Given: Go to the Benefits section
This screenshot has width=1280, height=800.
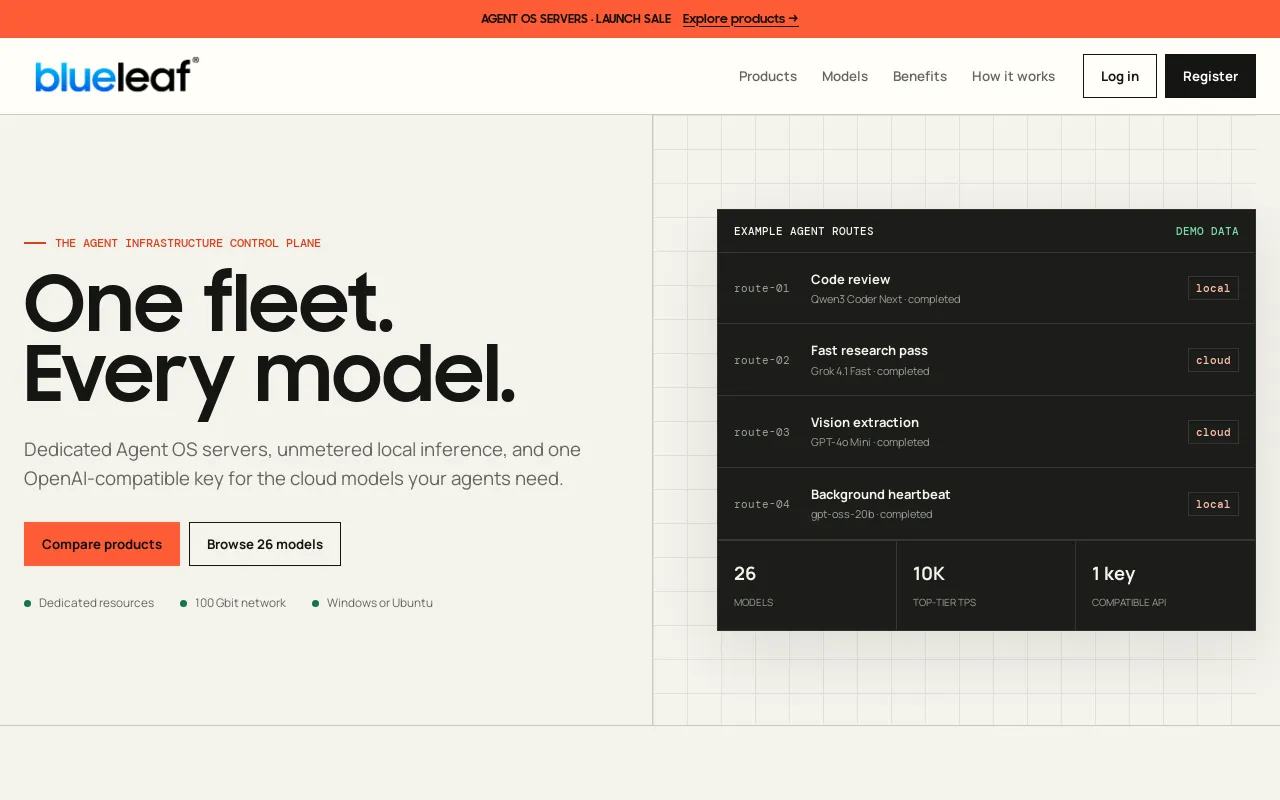Looking at the screenshot, I should click(920, 76).
